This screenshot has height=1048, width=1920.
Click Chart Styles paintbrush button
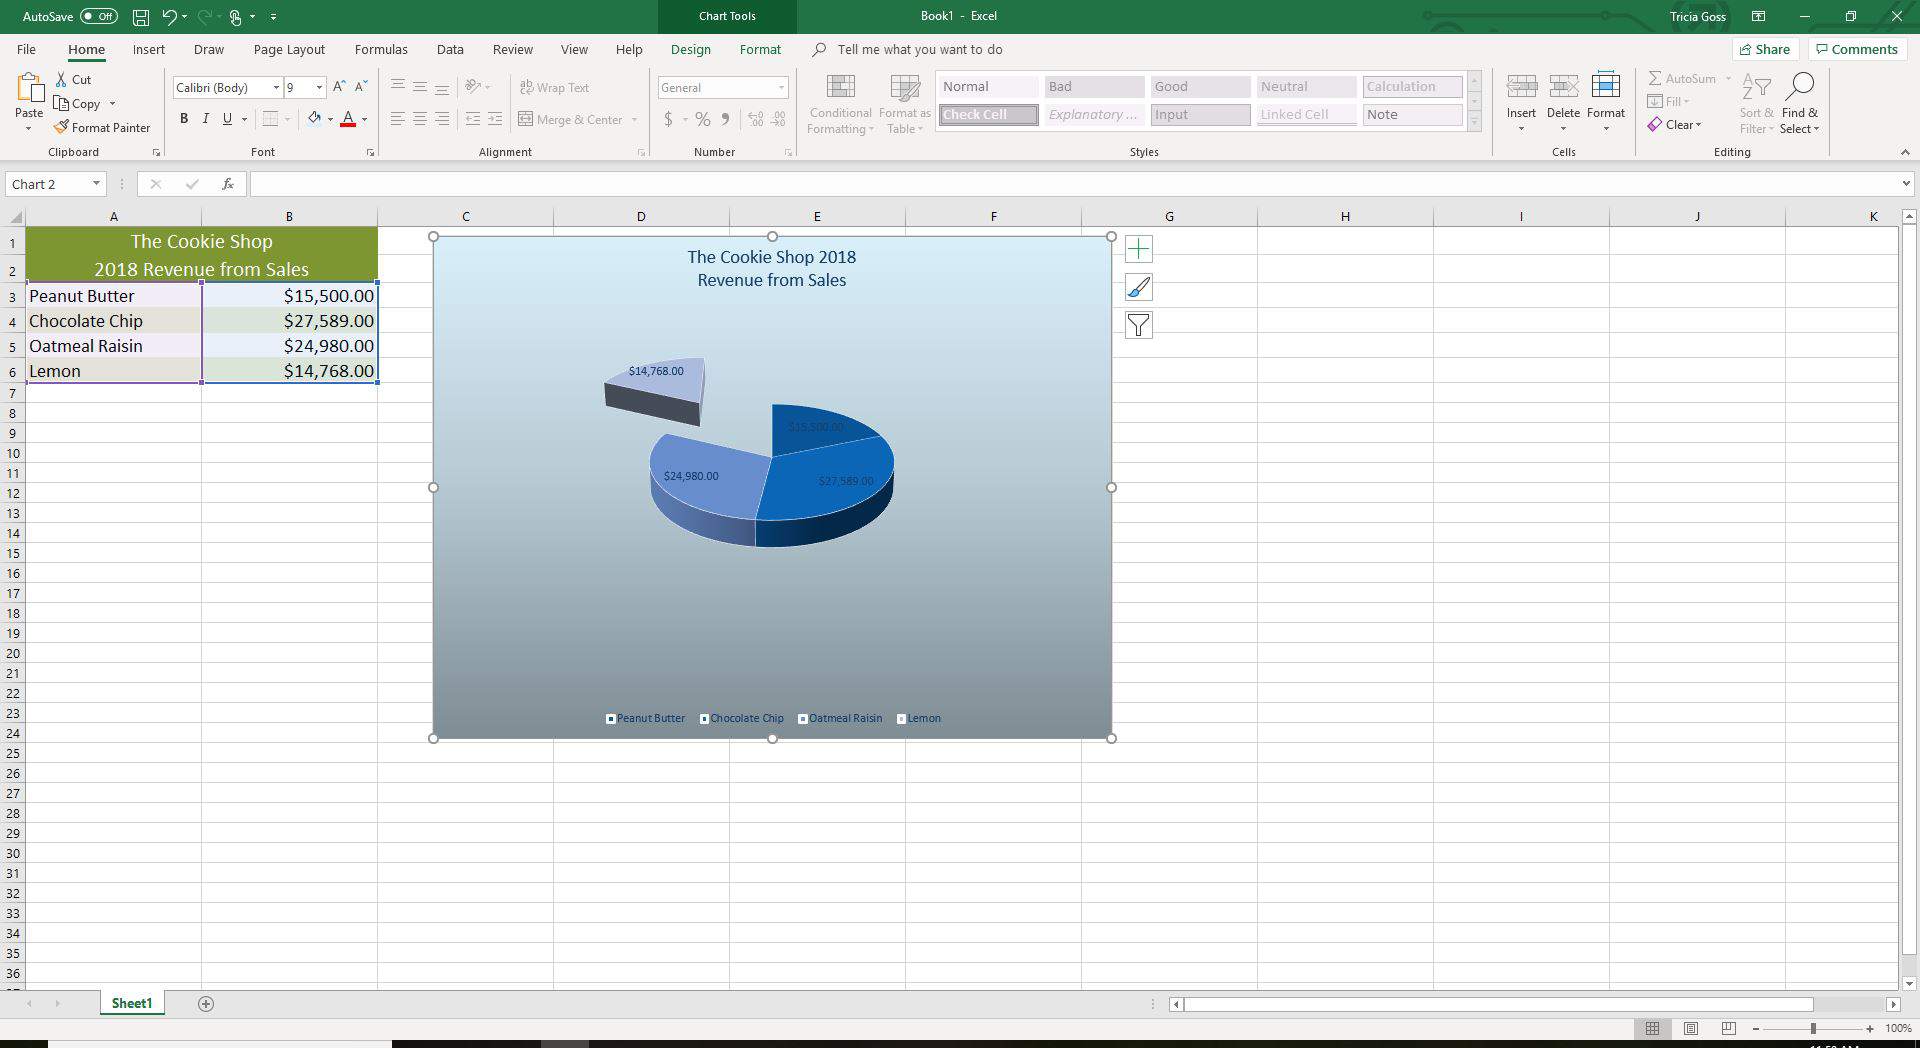tap(1138, 287)
